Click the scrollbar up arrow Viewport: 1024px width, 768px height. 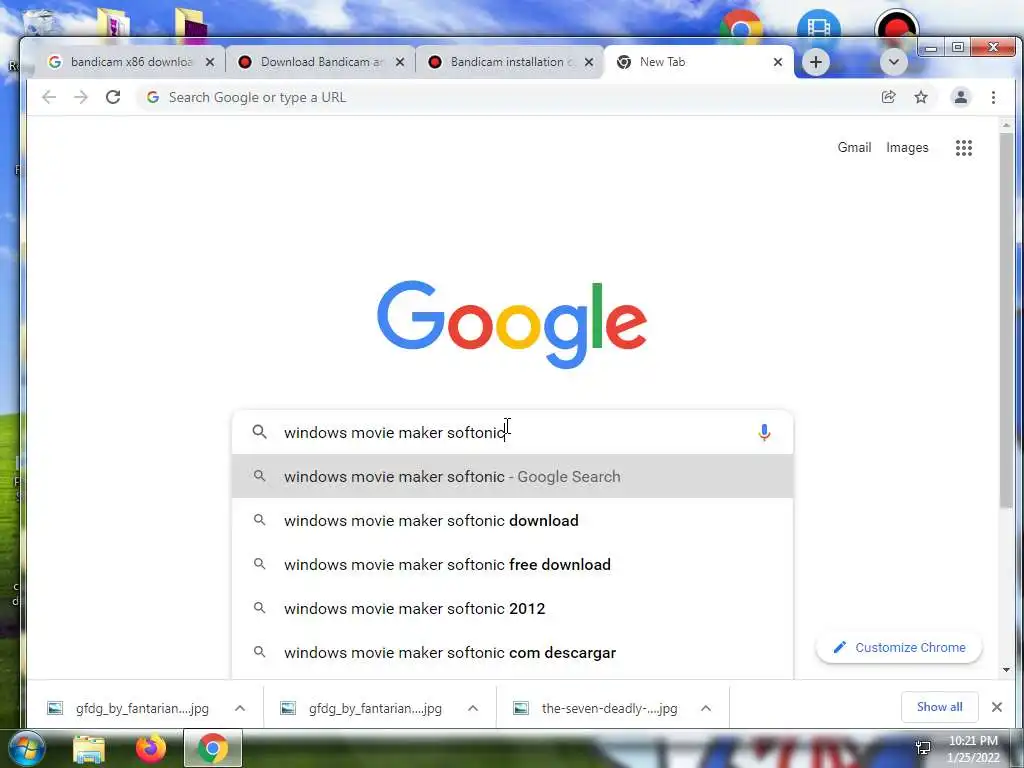click(1006, 125)
